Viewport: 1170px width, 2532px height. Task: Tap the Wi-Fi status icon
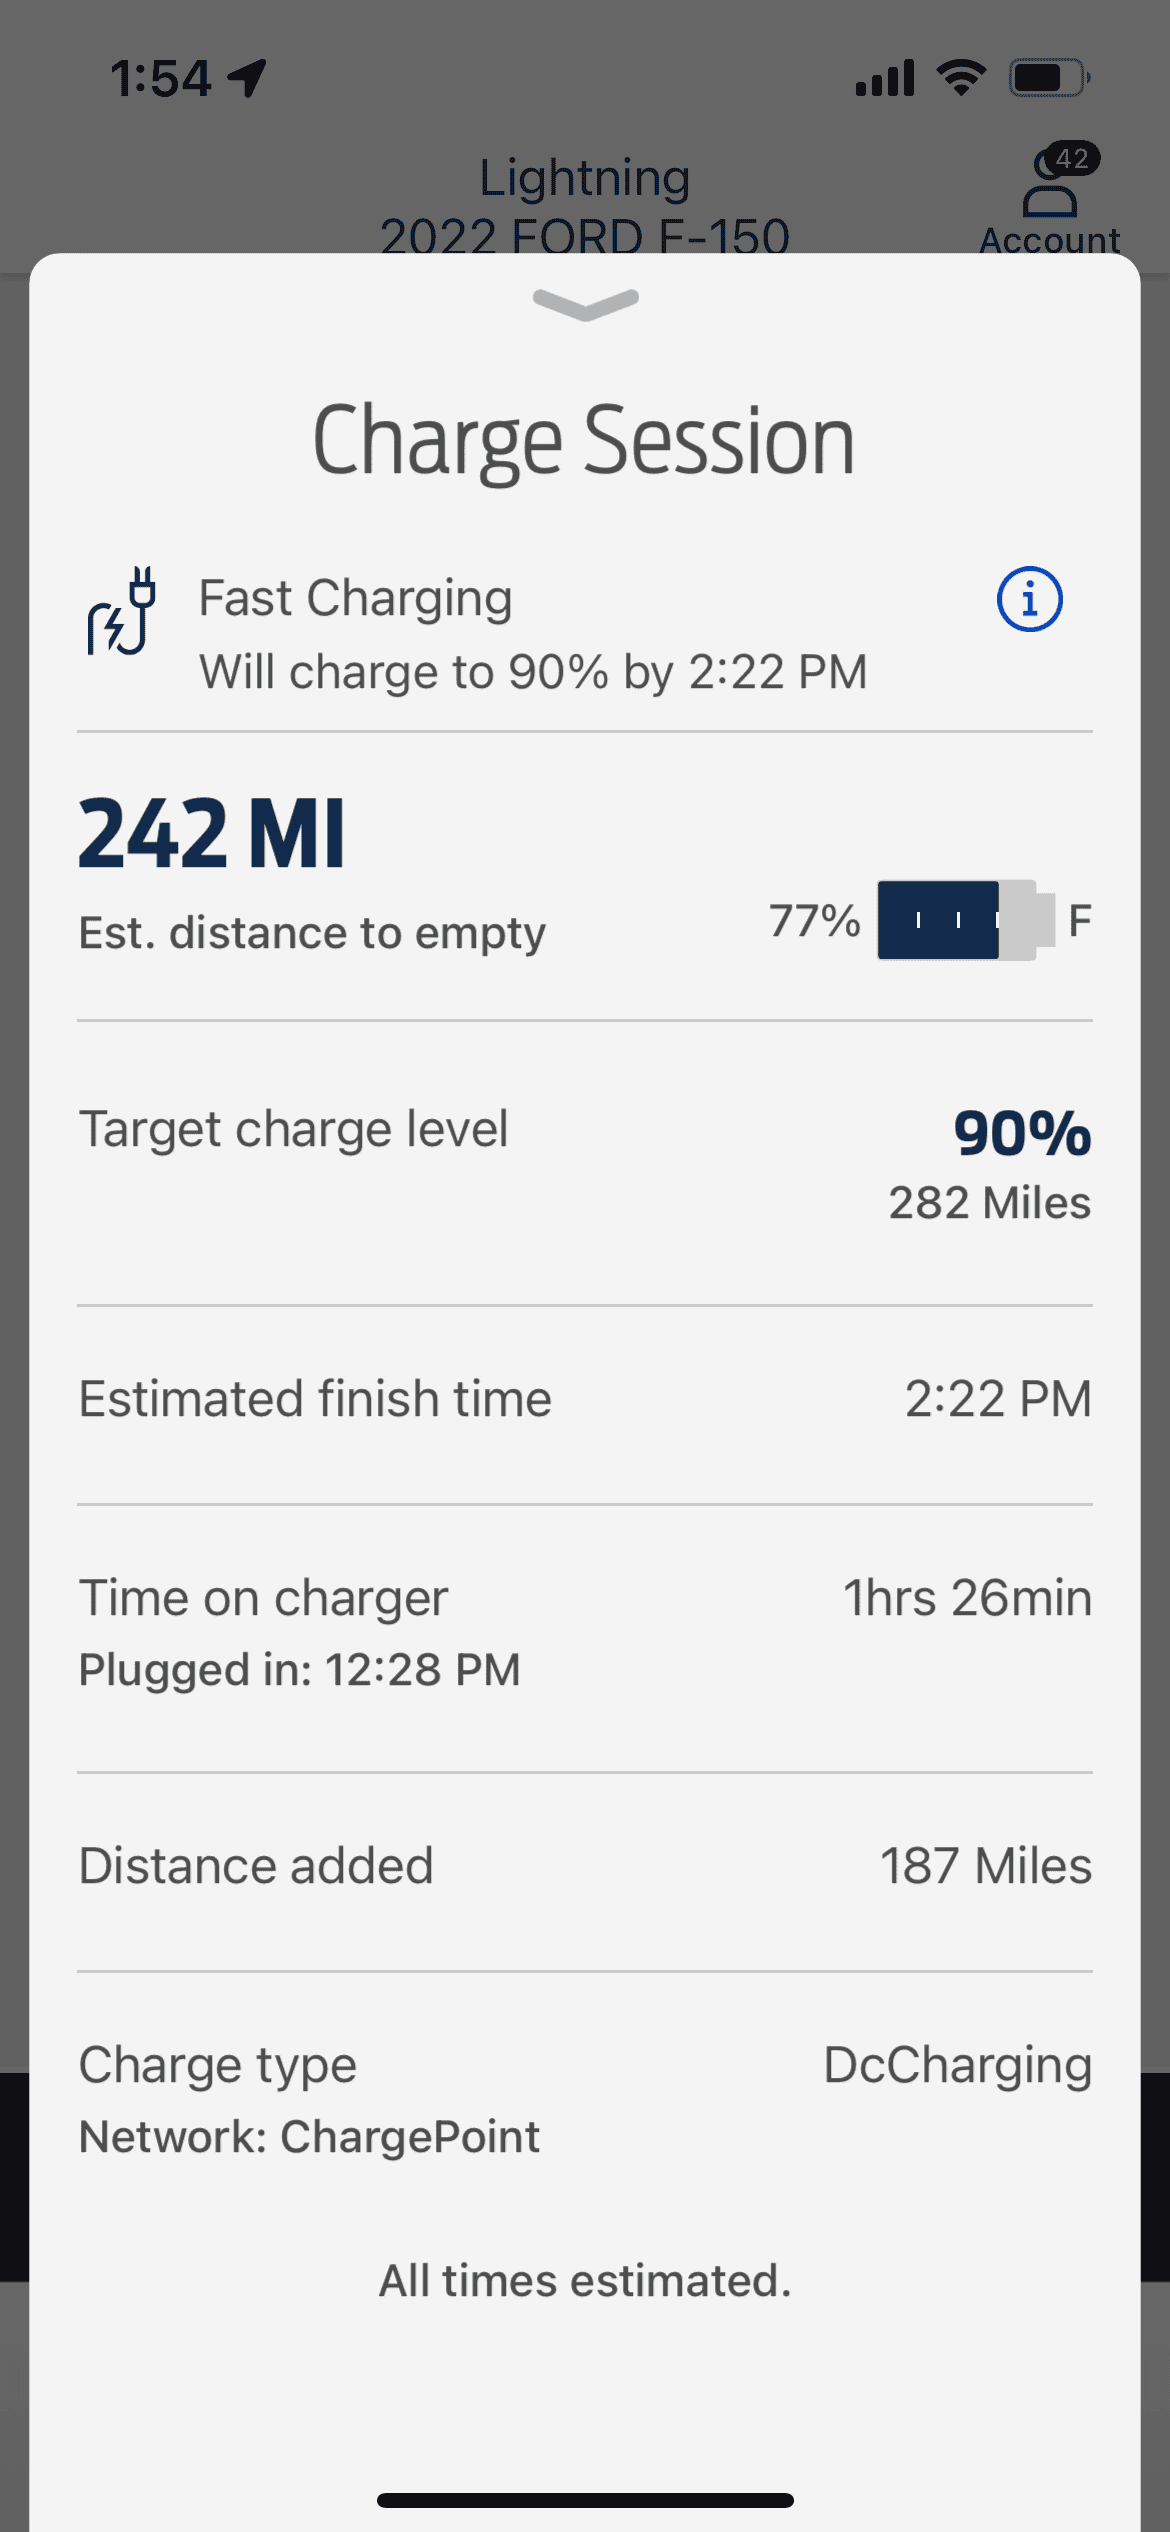pyautogui.click(x=961, y=77)
